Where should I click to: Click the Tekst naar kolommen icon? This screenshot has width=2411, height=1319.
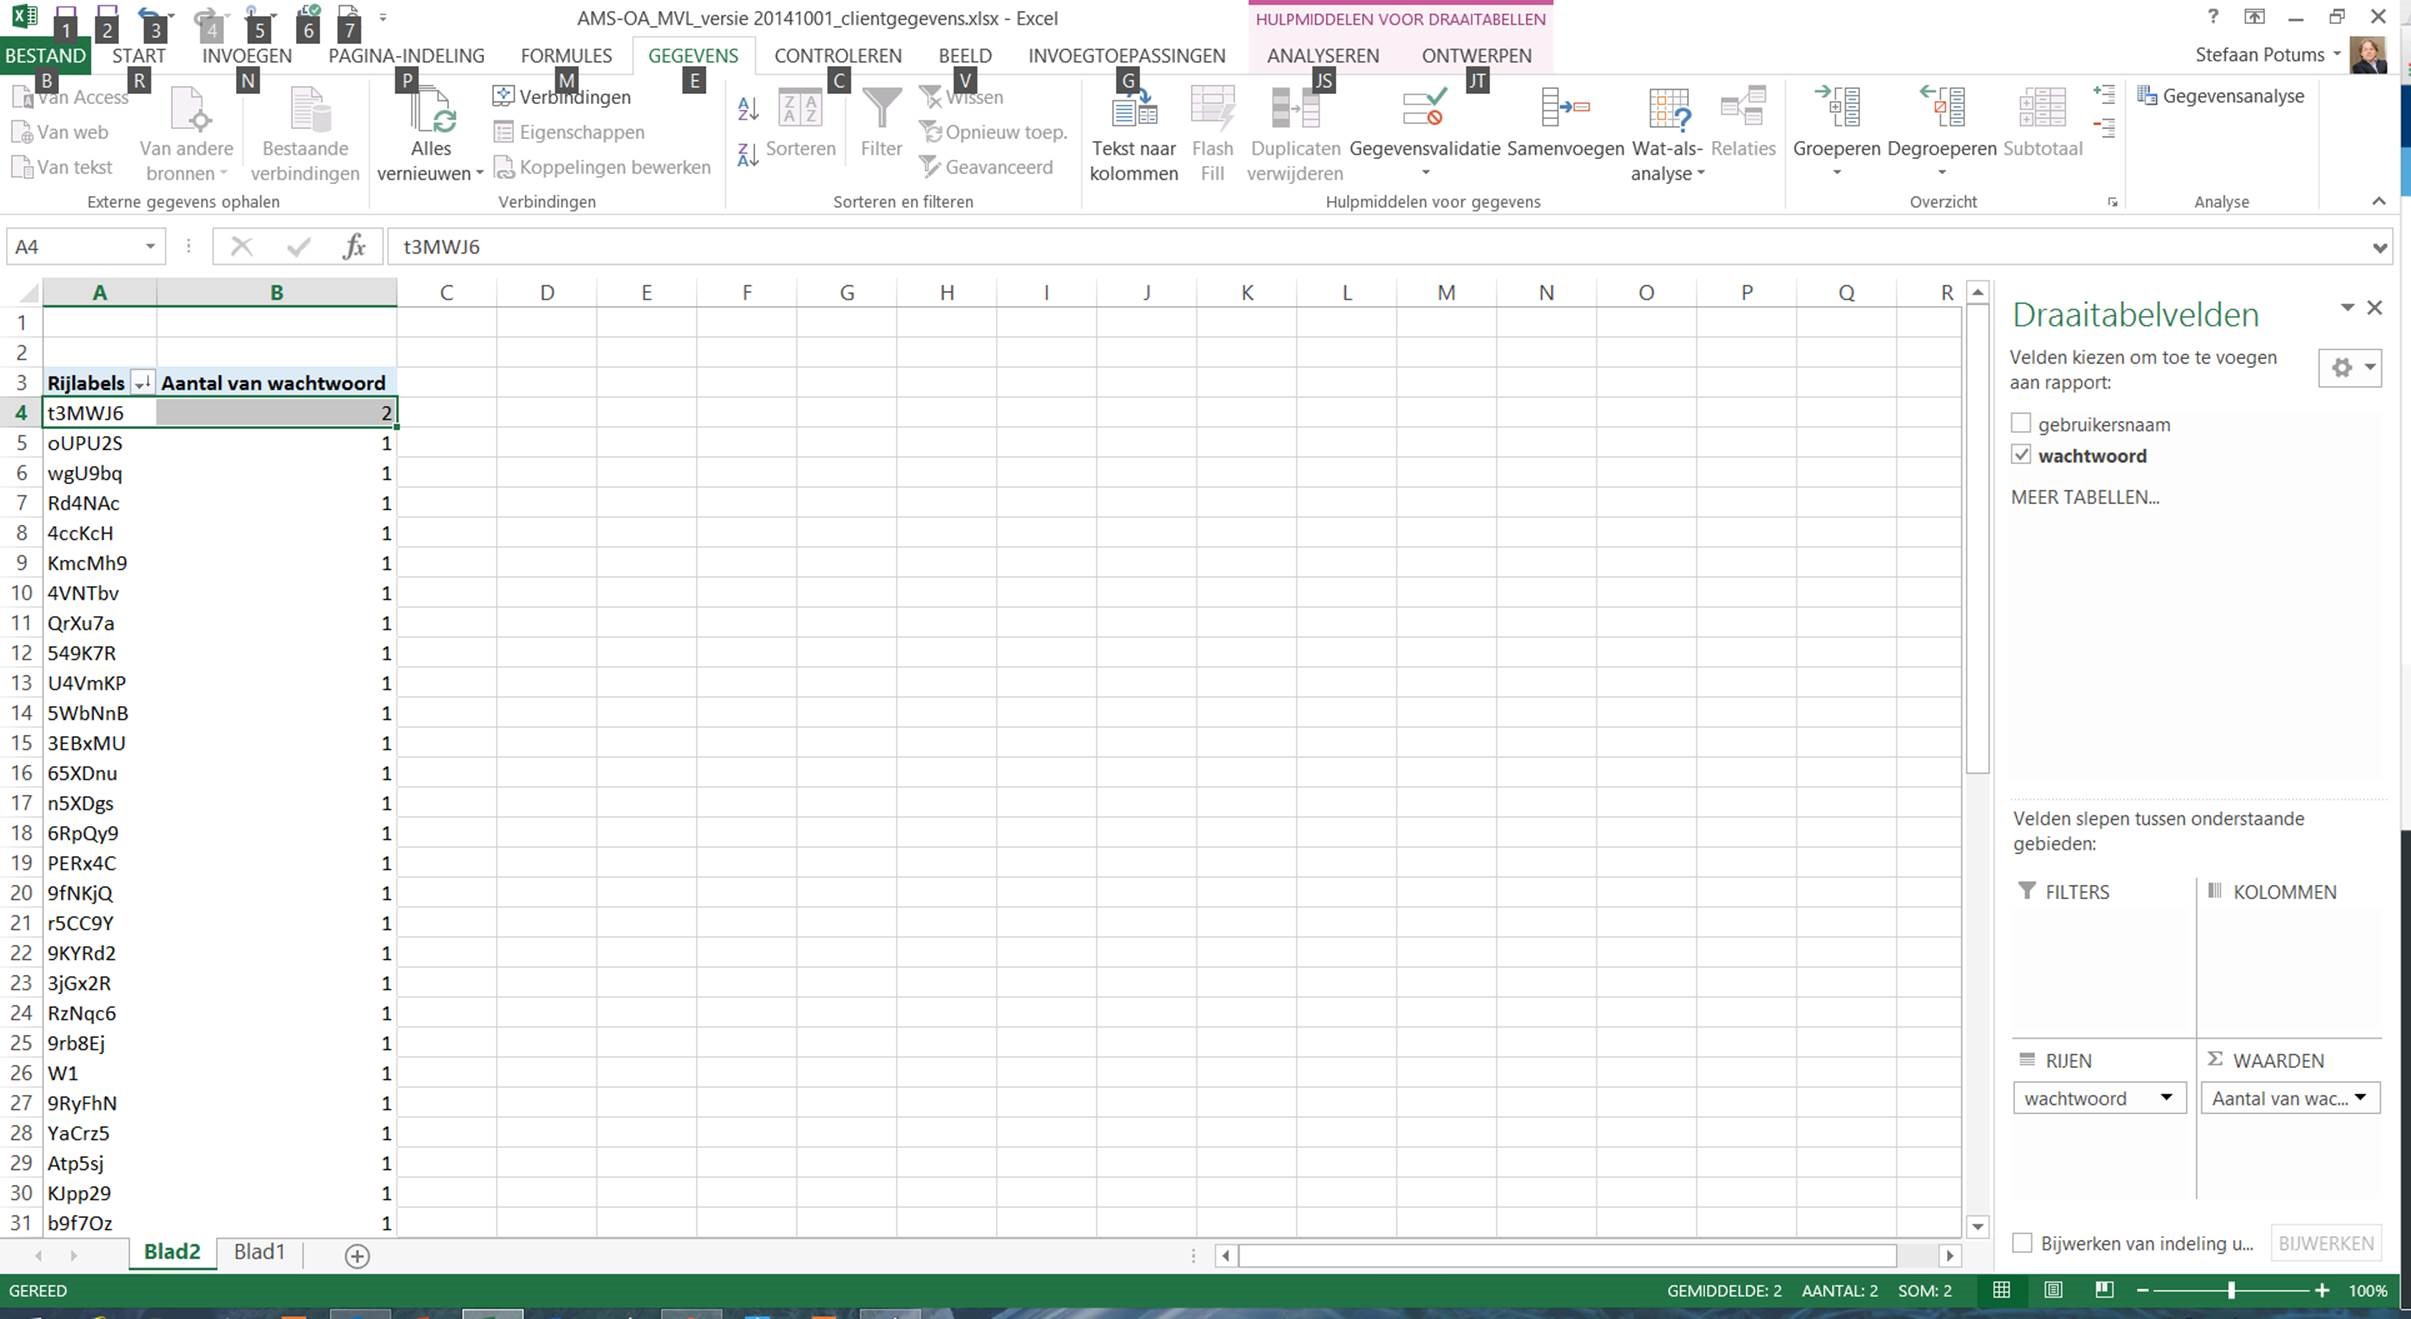[x=1133, y=109]
